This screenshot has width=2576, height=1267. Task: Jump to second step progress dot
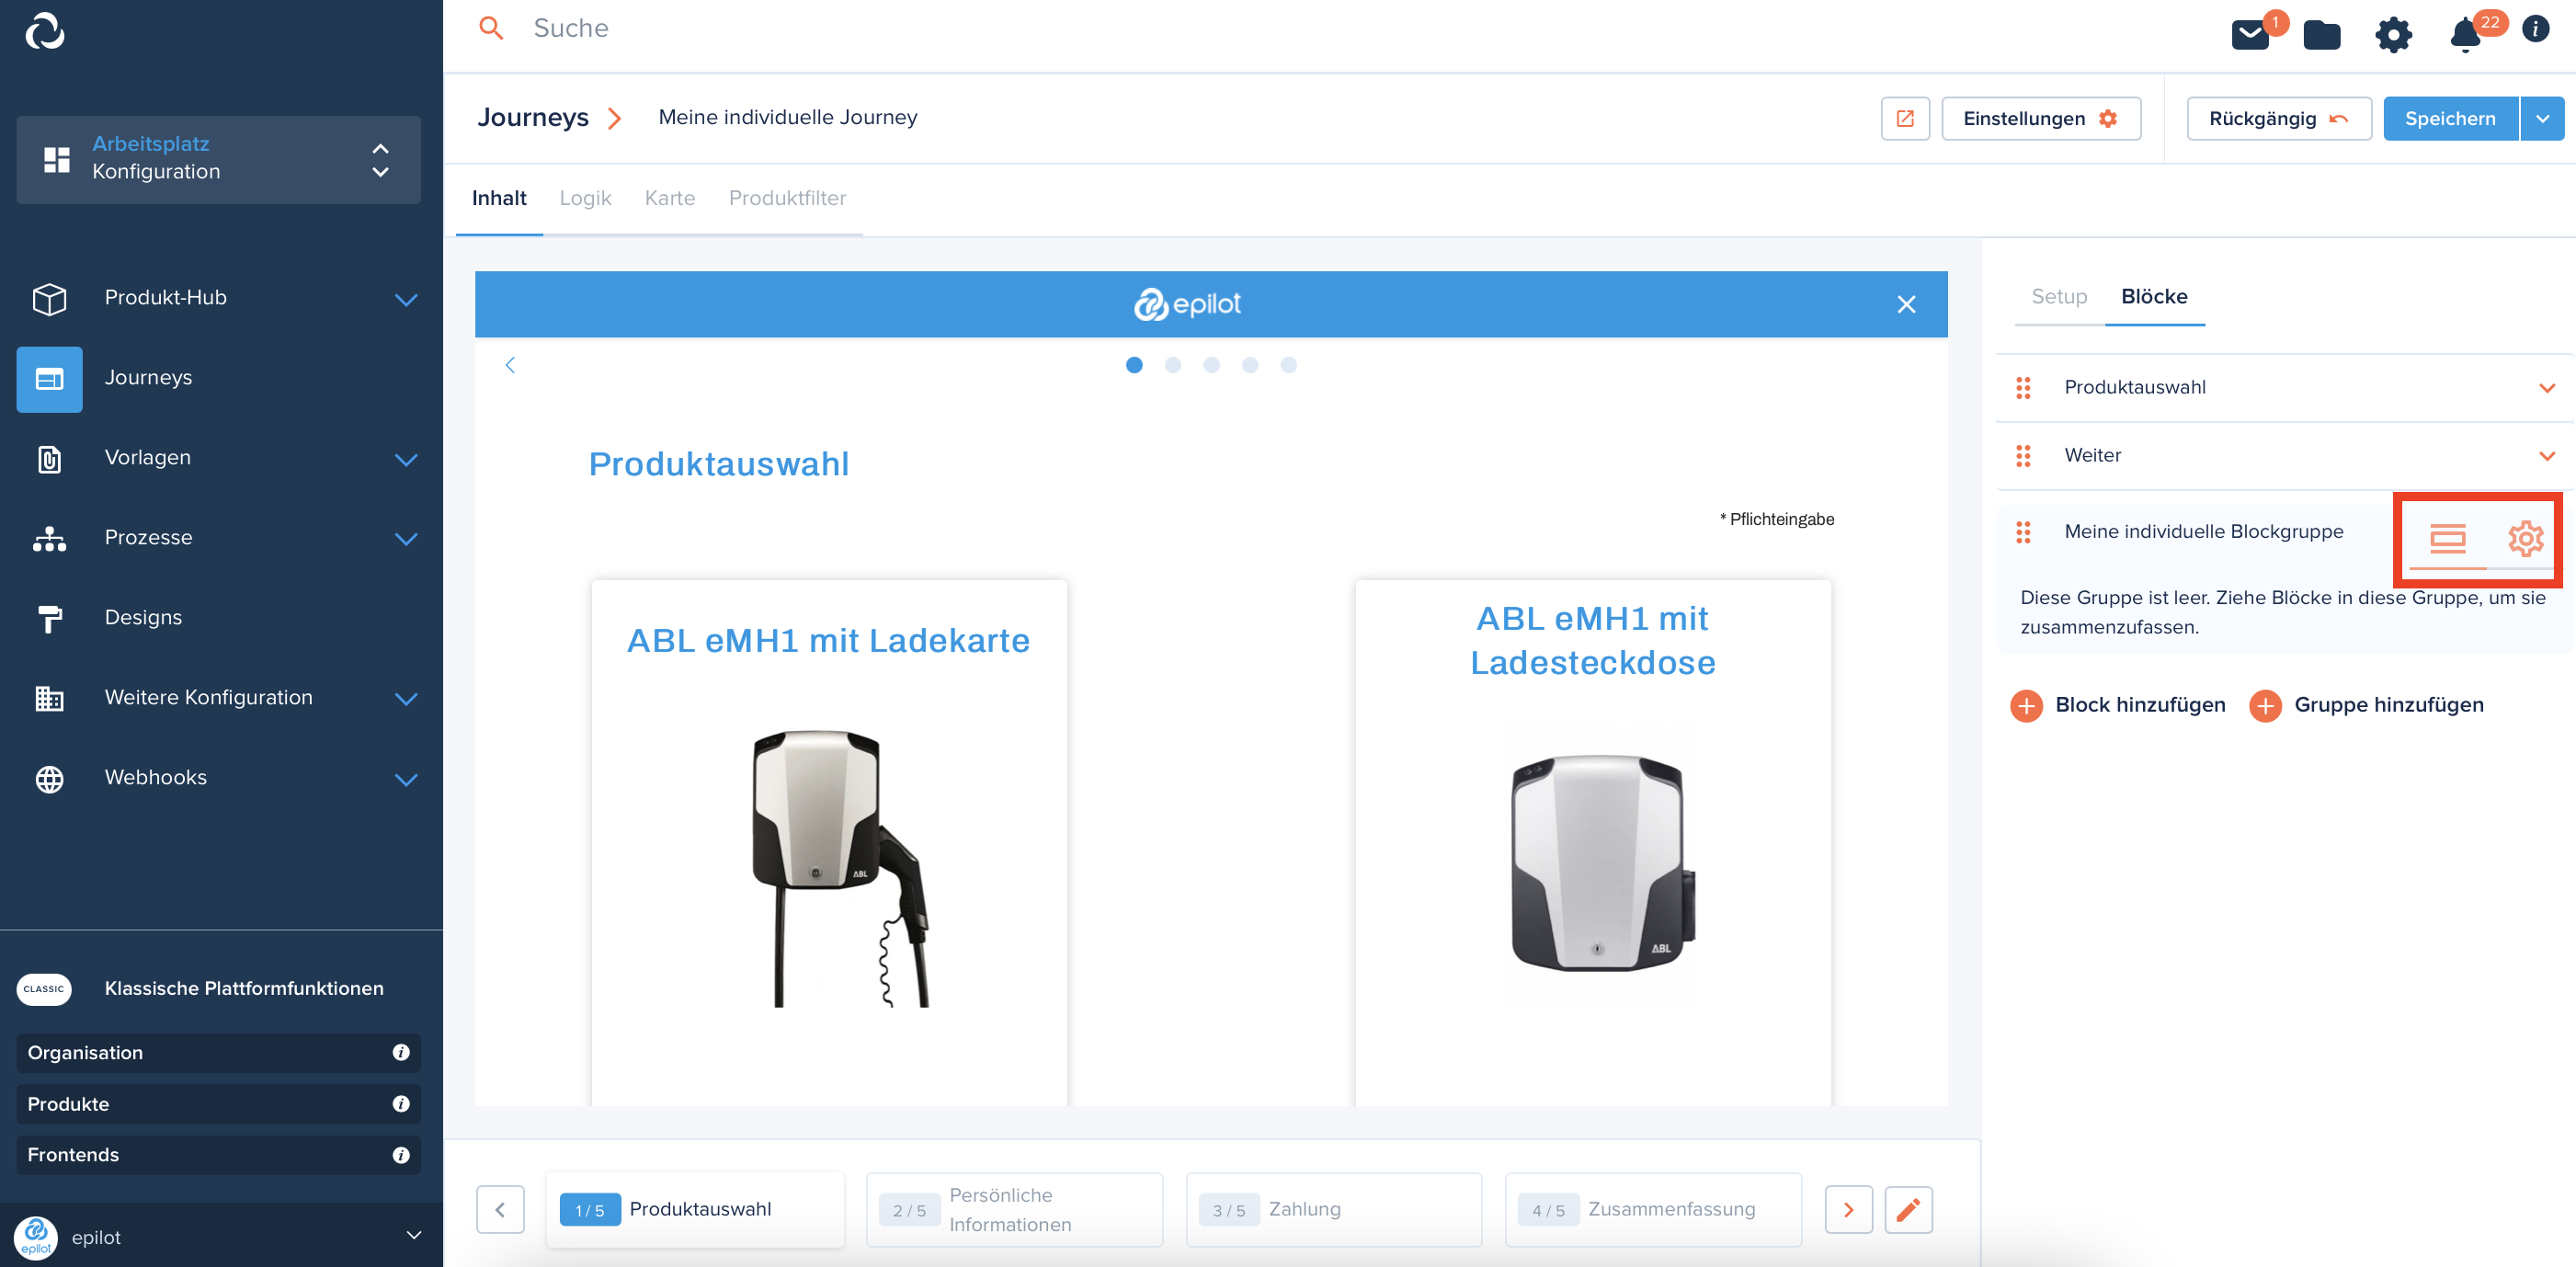point(1172,365)
